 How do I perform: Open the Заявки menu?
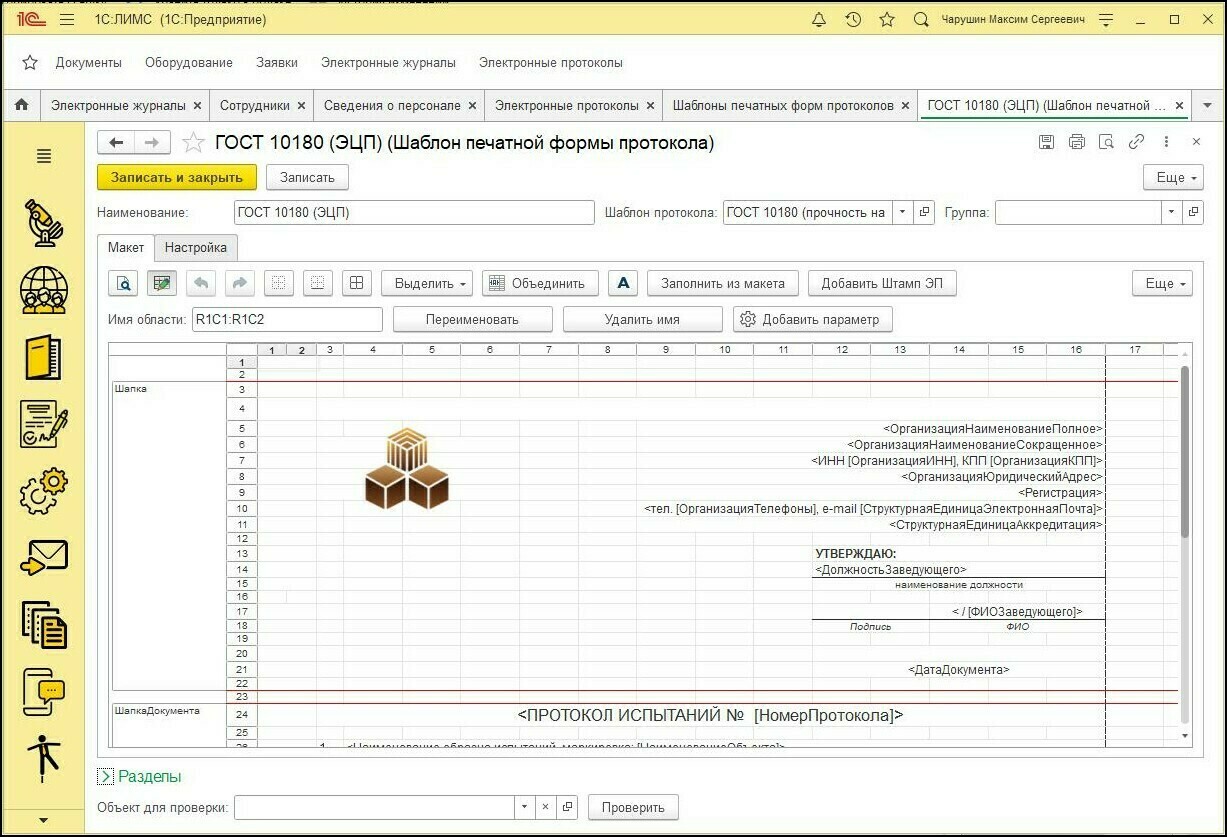[x=277, y=62]
